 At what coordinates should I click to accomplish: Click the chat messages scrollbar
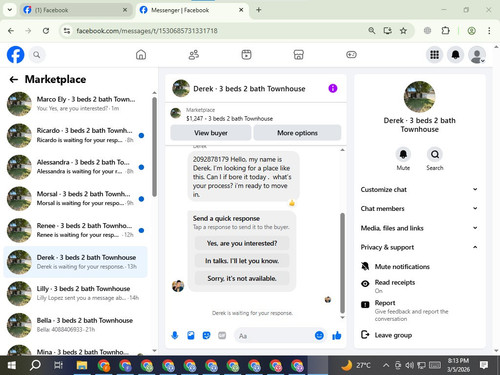coord(342,262)
